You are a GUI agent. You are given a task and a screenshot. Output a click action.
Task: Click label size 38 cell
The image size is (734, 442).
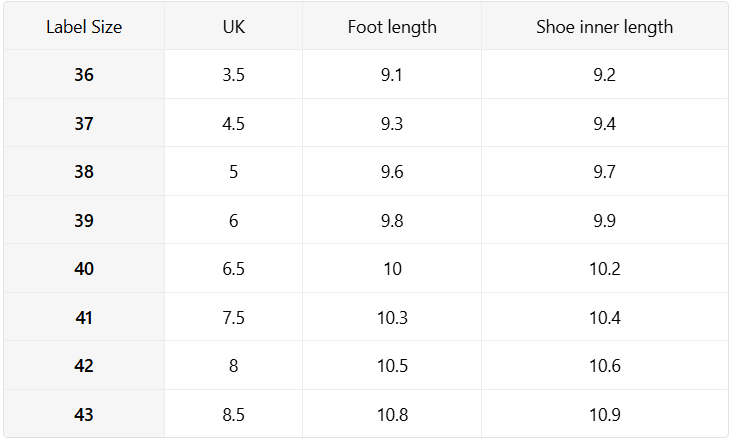coord(84,172)
